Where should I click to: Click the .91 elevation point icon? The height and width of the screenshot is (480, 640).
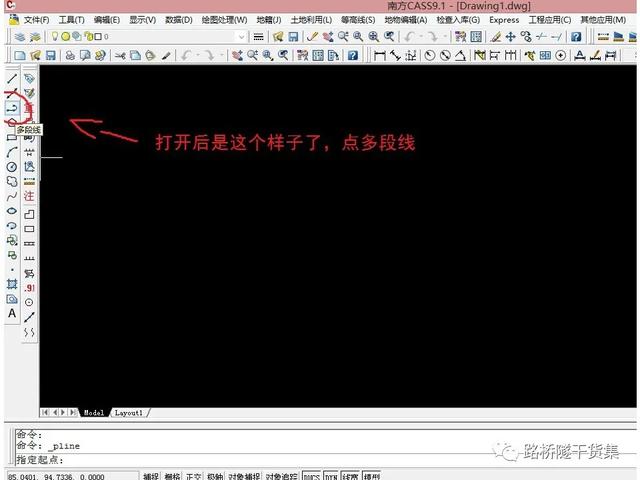(29, 288)
